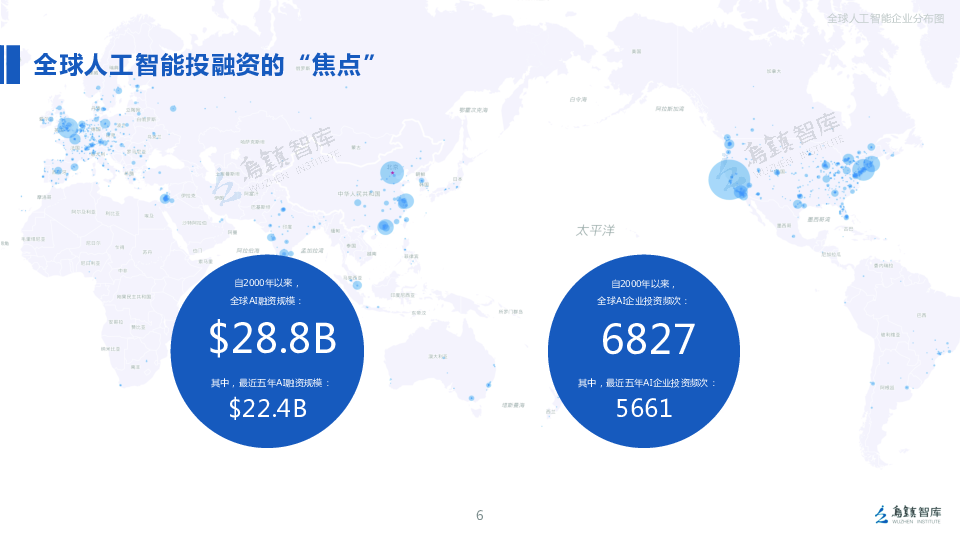
Task: Select the $28.8B funding figure
Action: [x=272, y=340]
